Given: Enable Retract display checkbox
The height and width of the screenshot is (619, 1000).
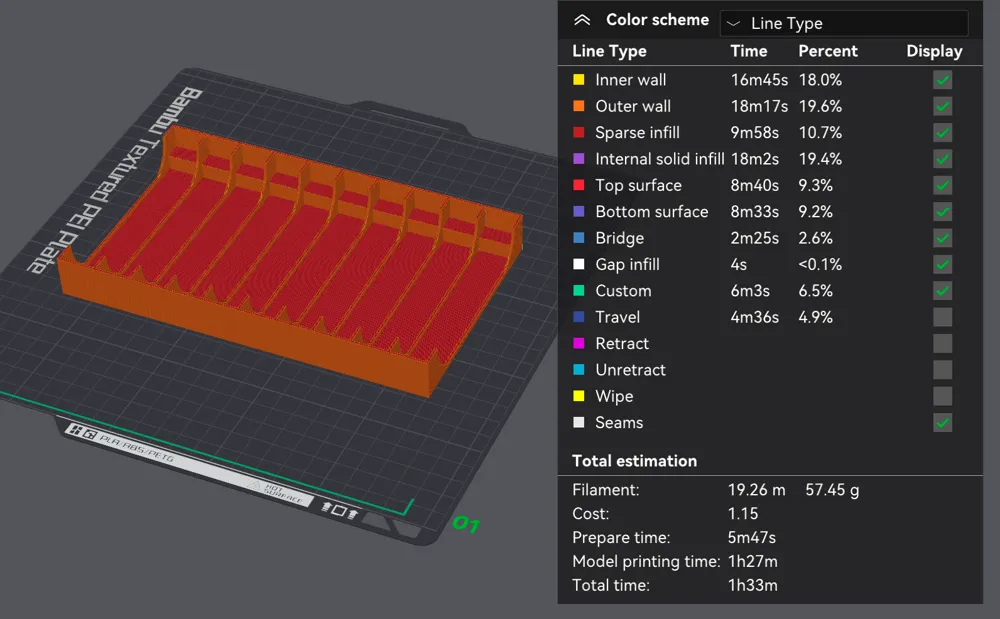Looking at the screenshot, I should point(943,344).
